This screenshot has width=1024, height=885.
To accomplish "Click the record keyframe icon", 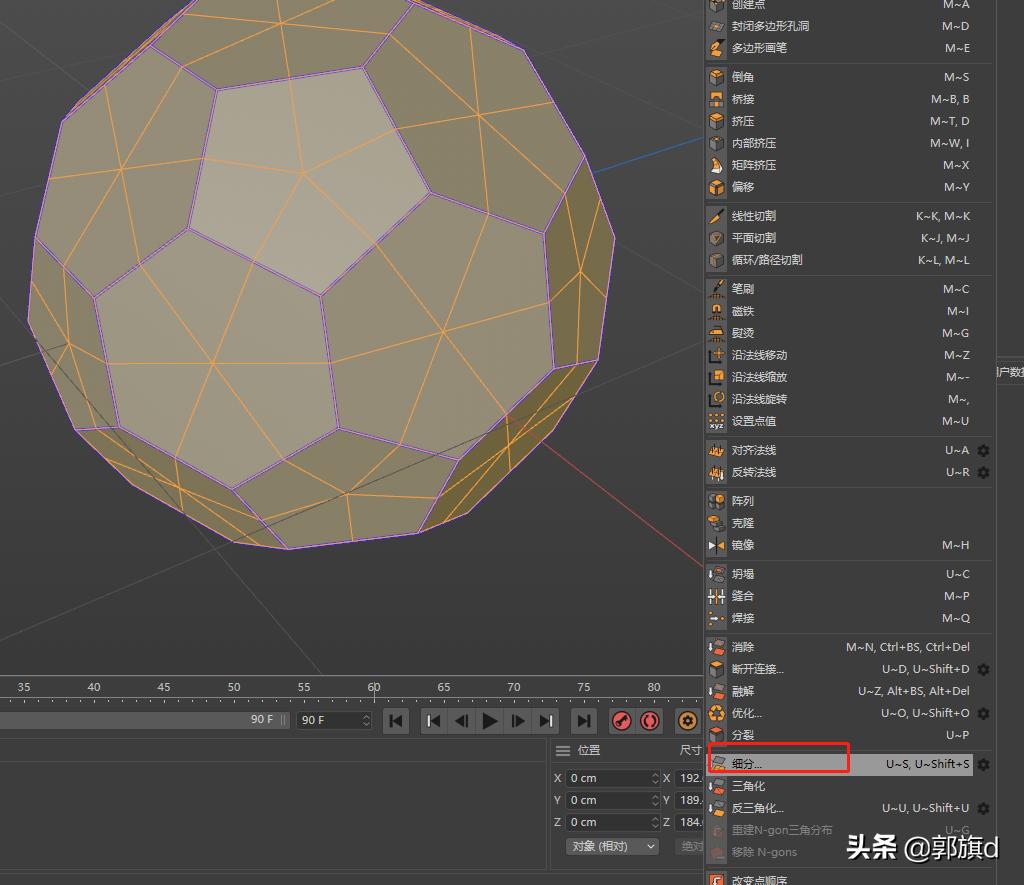I will (x=622, y=721).
